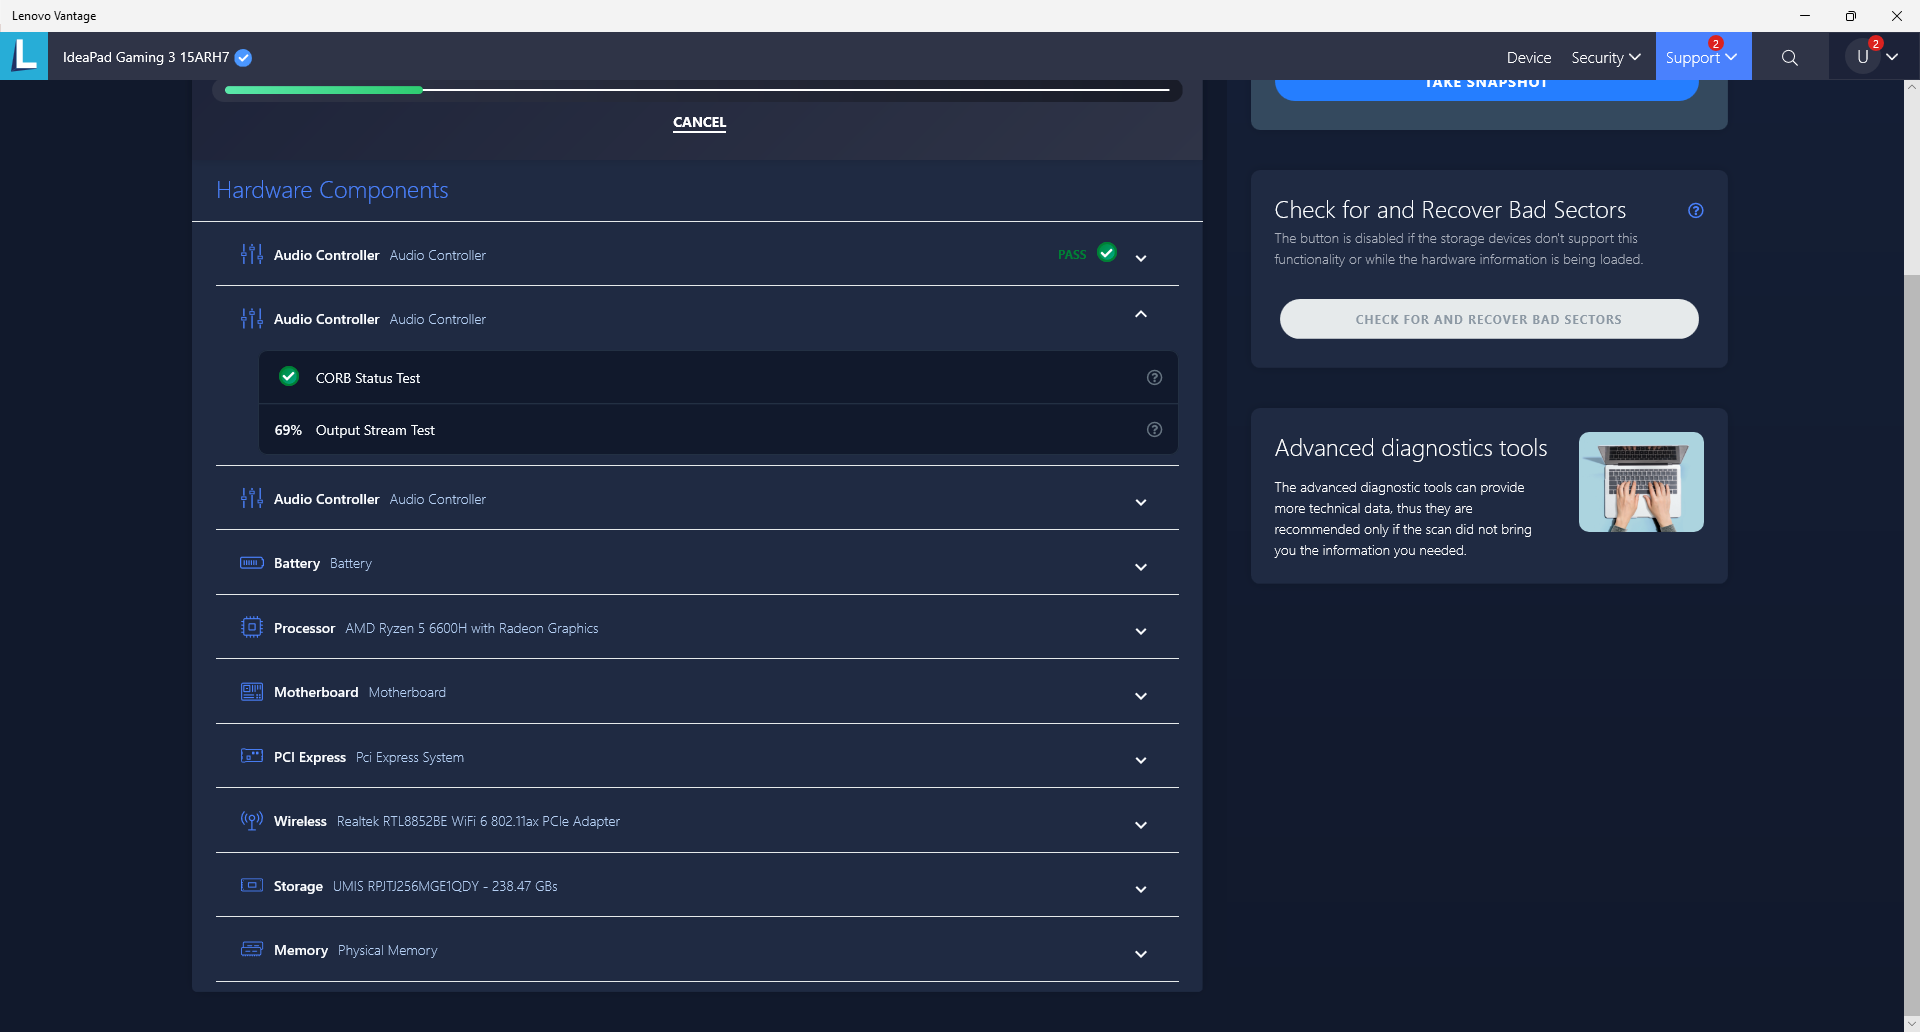Expand the Motherboard component row

pos(1140,696)
